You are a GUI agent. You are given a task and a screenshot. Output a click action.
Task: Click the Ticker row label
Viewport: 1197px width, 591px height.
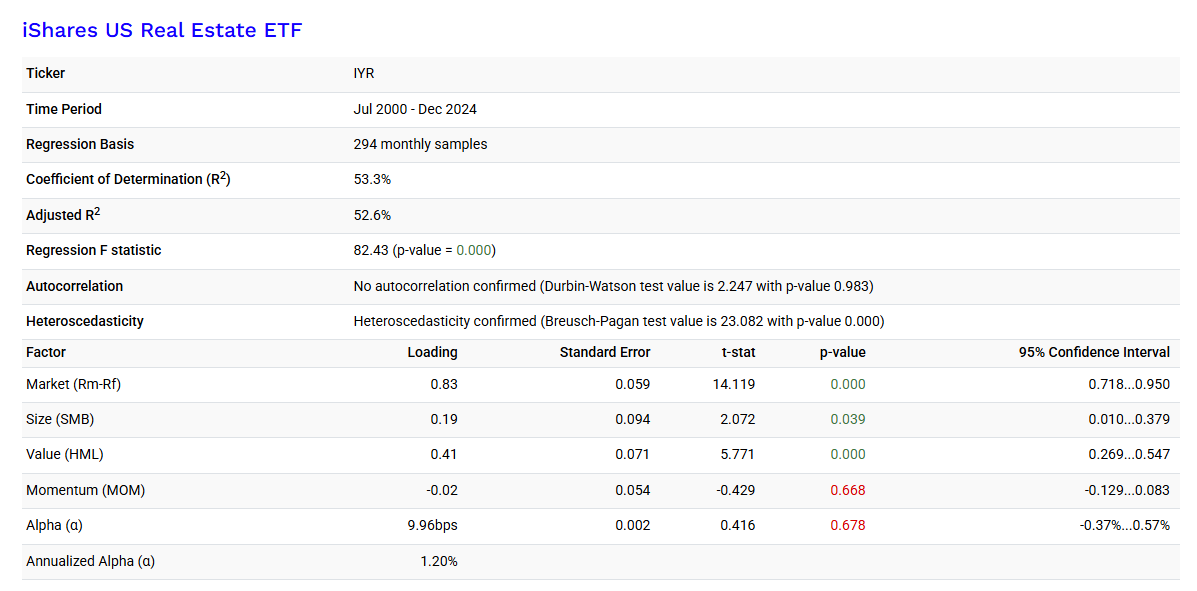[x=46, y=73]
